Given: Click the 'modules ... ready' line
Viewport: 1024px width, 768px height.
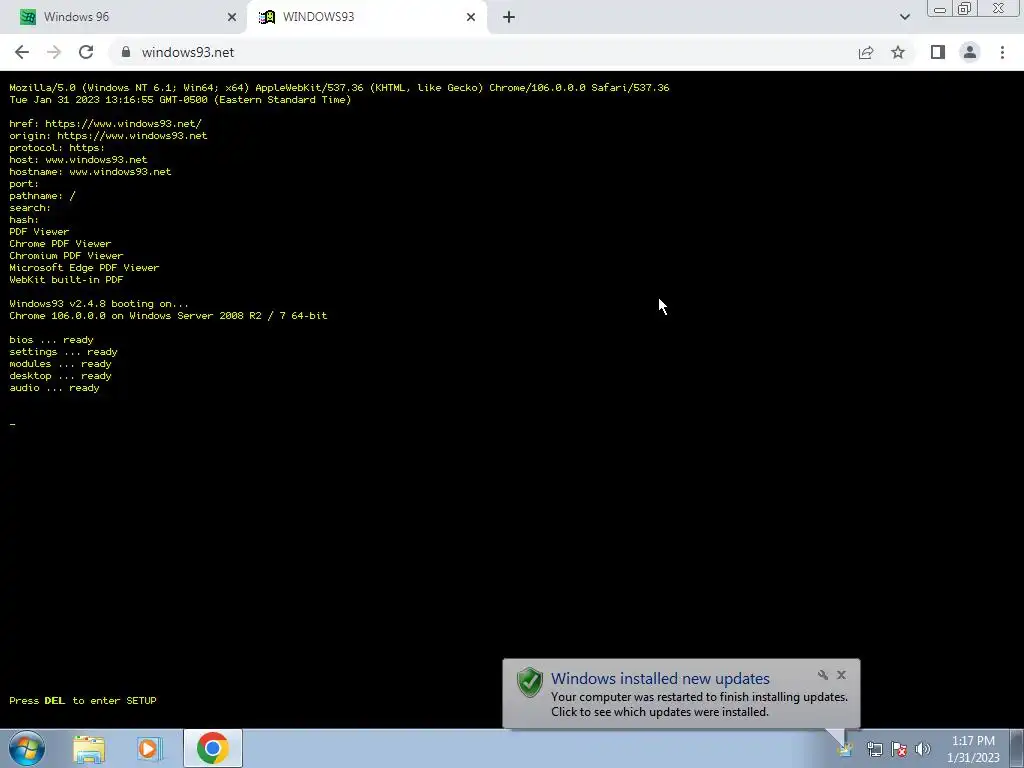Looking at the screenshot, I should tap(60, 364).
